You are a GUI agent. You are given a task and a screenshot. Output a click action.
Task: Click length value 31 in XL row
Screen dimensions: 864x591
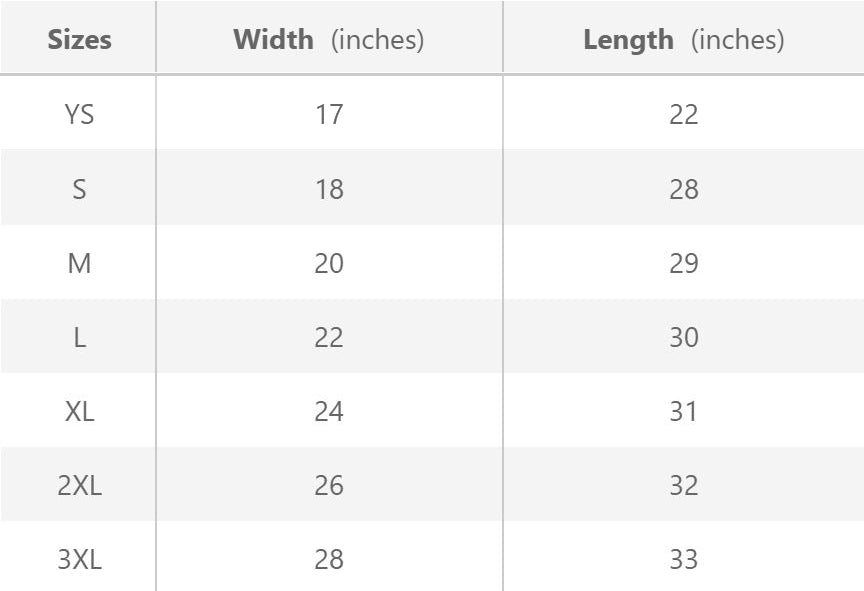pyautogui.click(x=683, y=411)
